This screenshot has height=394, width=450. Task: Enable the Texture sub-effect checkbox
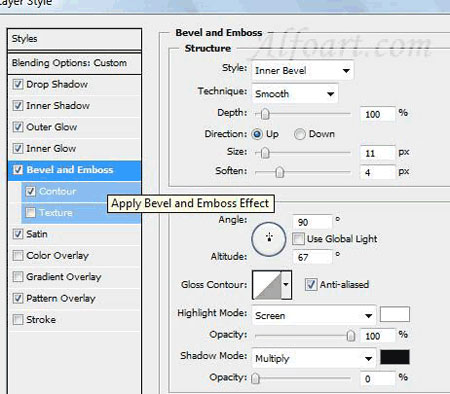pos(30,213)
